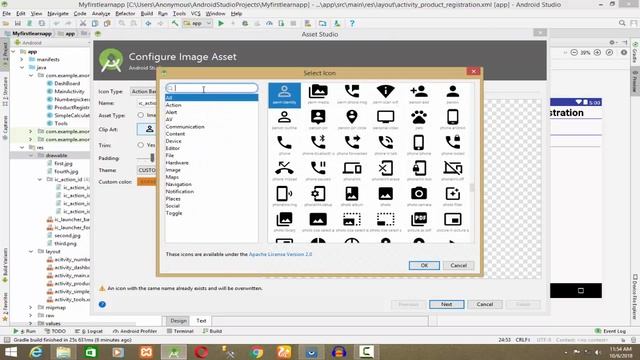Expand the raw folder node

31,316
